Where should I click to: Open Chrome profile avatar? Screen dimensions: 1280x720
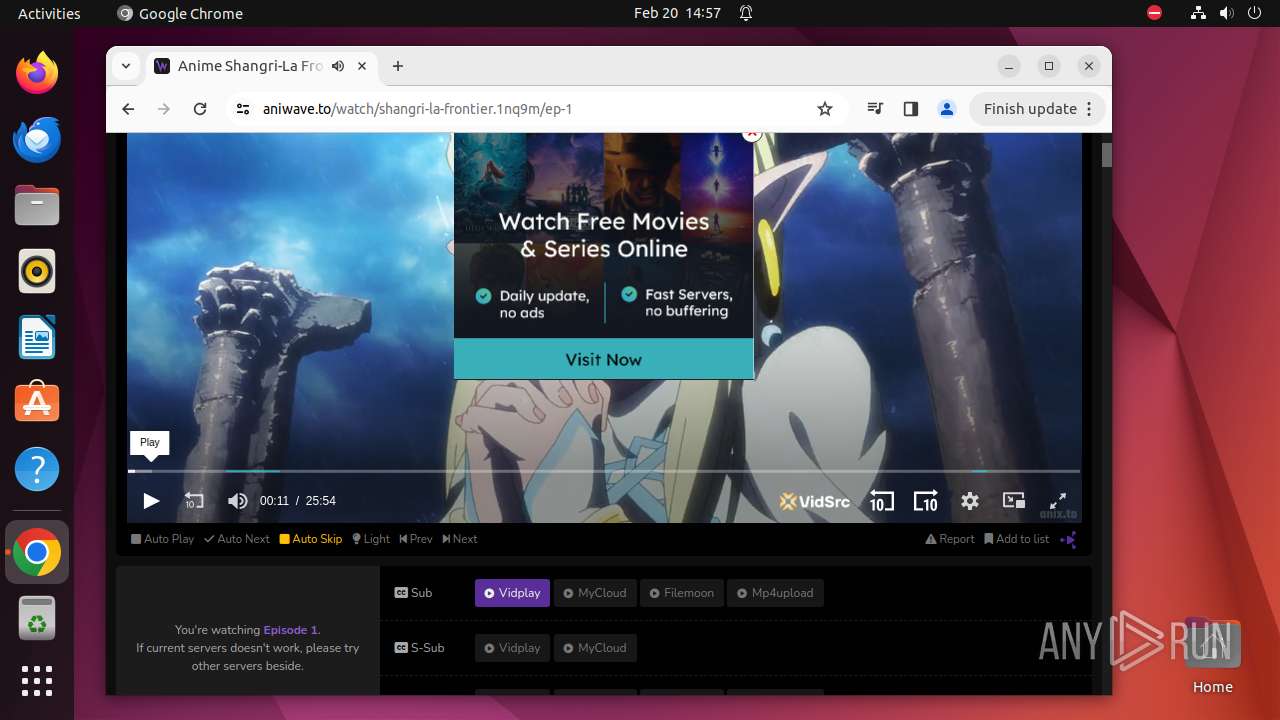point(947,109)
